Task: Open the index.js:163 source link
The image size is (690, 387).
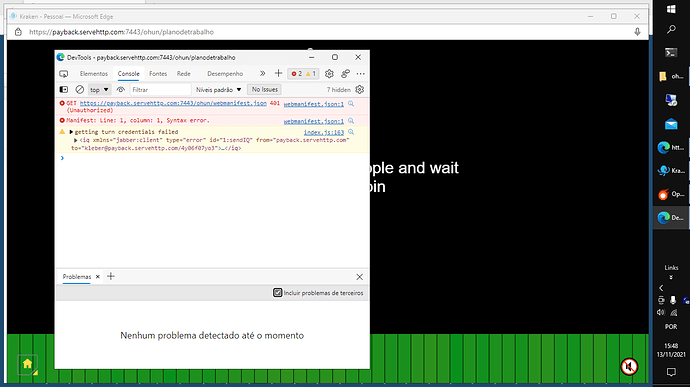Action: click(323, 132)
